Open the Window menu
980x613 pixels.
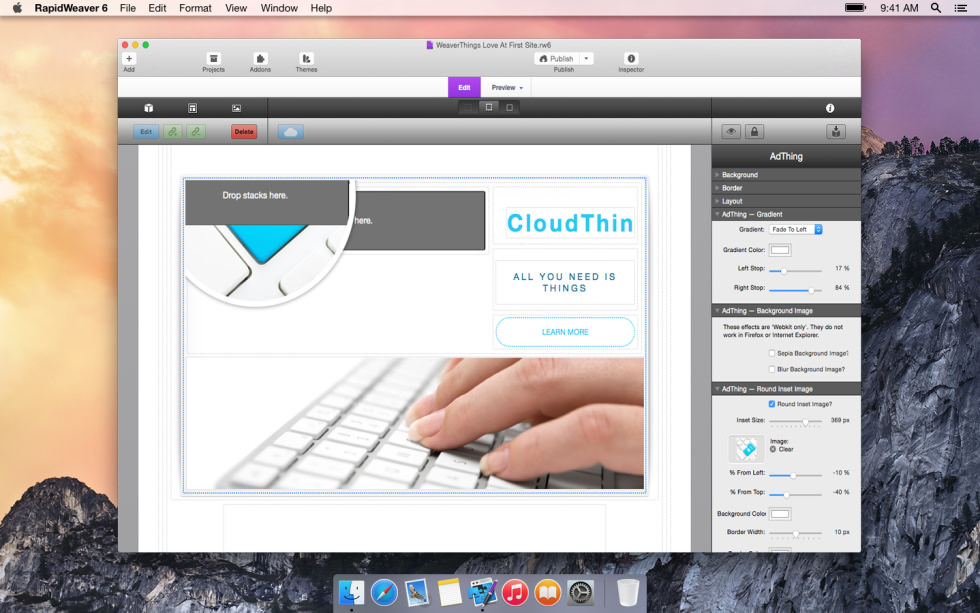point(279,8)
